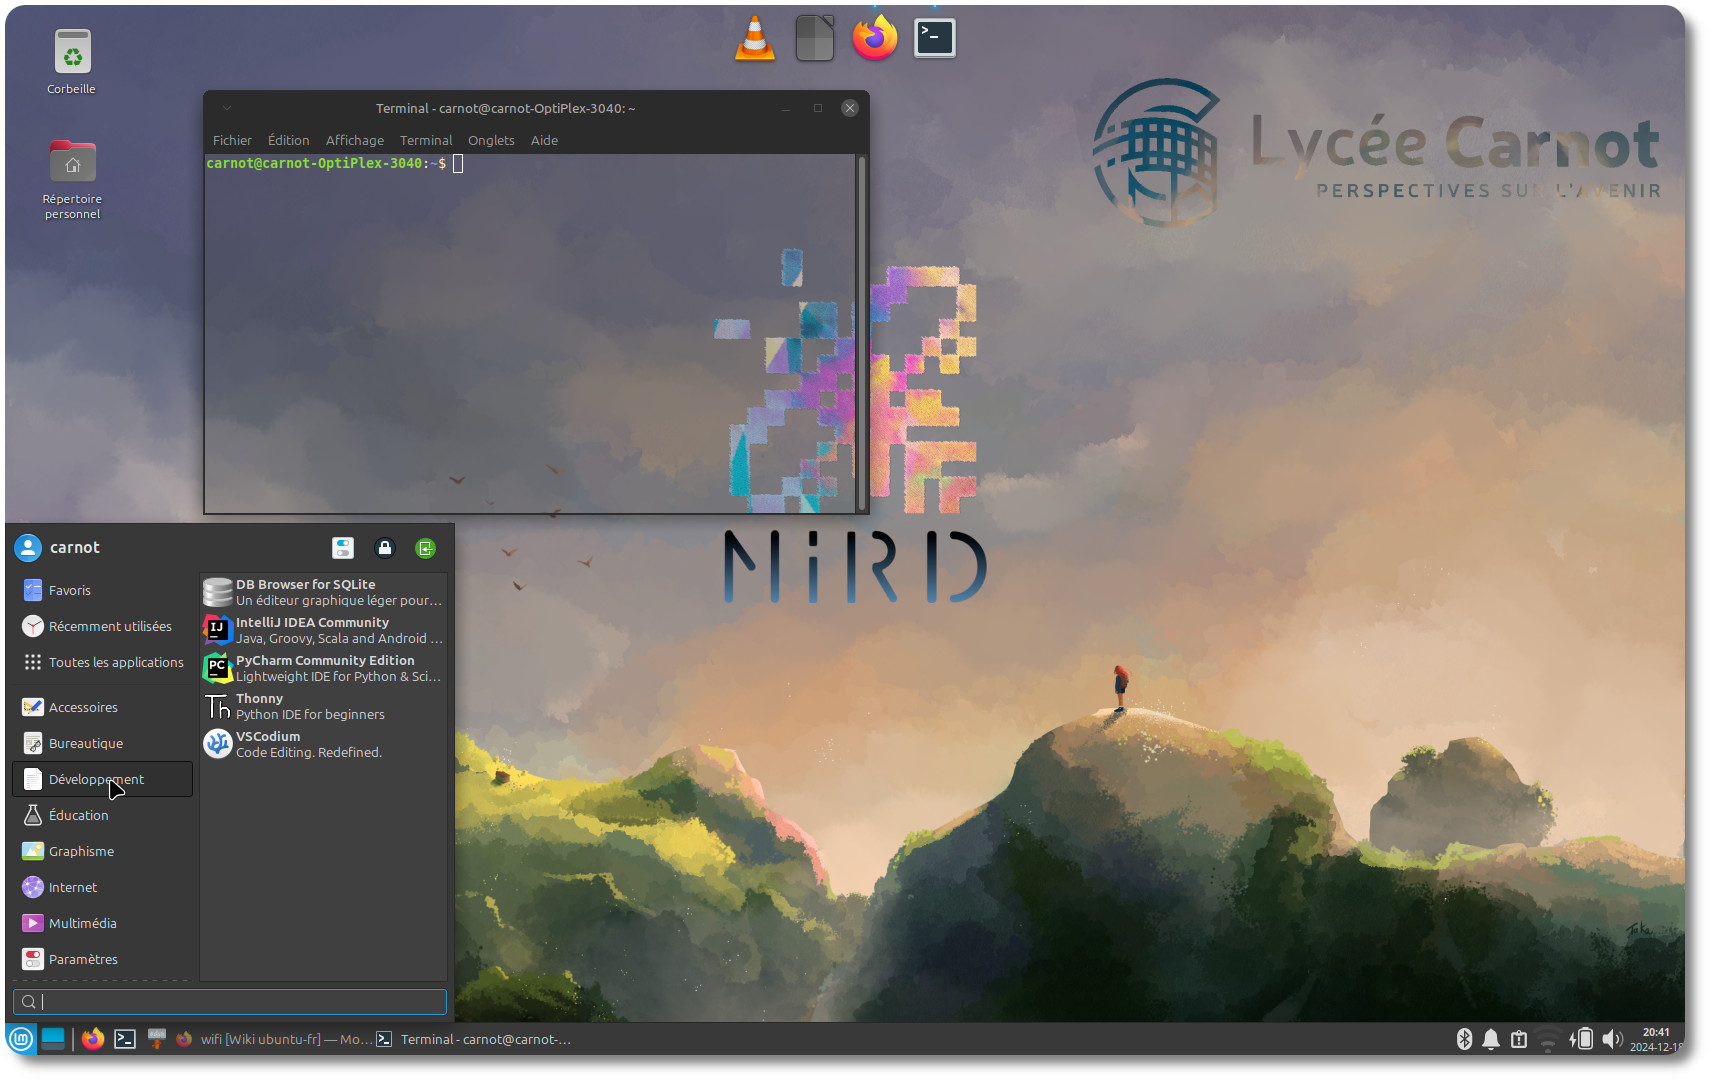Adjust volume via the speaker tray icon
Image resolution: width=1710 pixels, height=1080 pixels.
(1612, 1039)
